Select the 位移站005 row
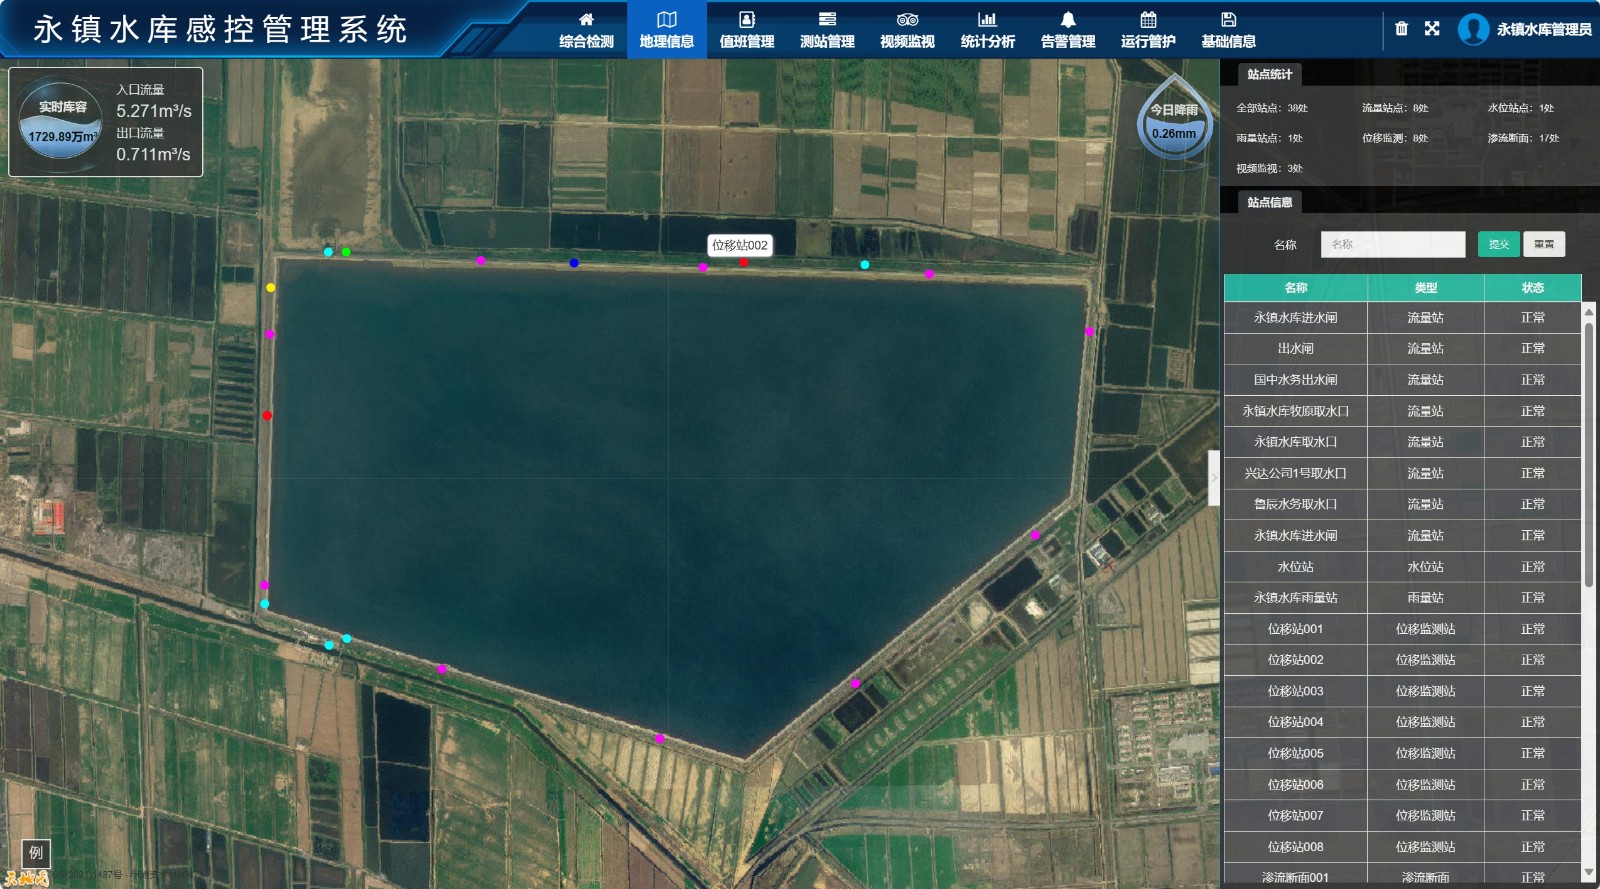 [1402, 754]
